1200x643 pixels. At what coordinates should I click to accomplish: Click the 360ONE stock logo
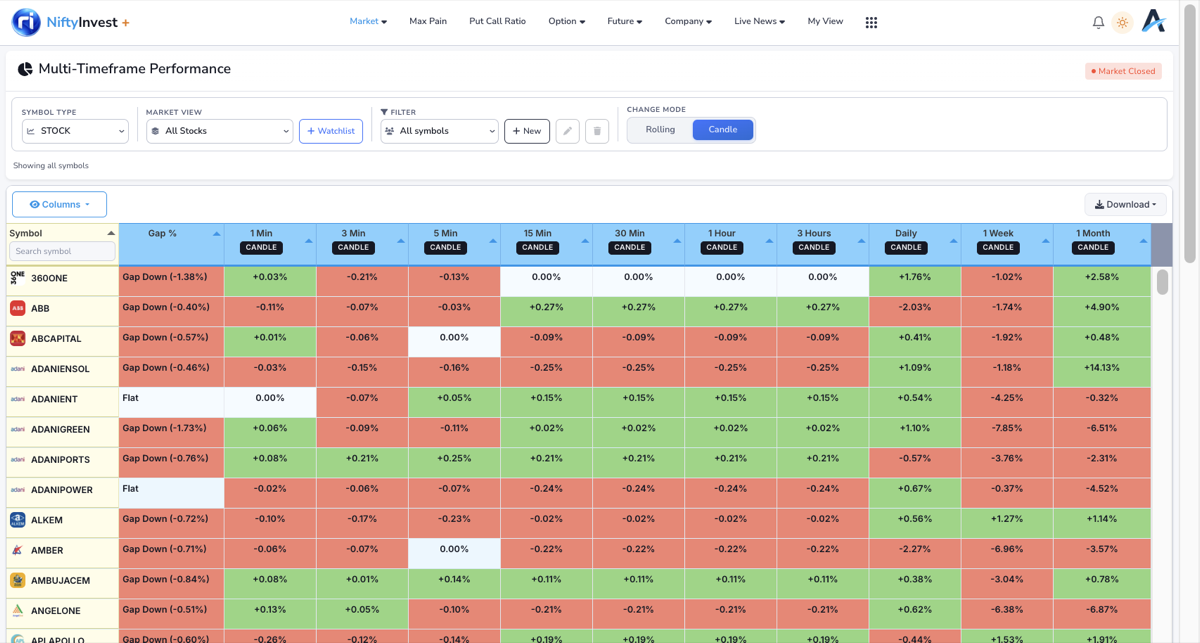[17, 277]
